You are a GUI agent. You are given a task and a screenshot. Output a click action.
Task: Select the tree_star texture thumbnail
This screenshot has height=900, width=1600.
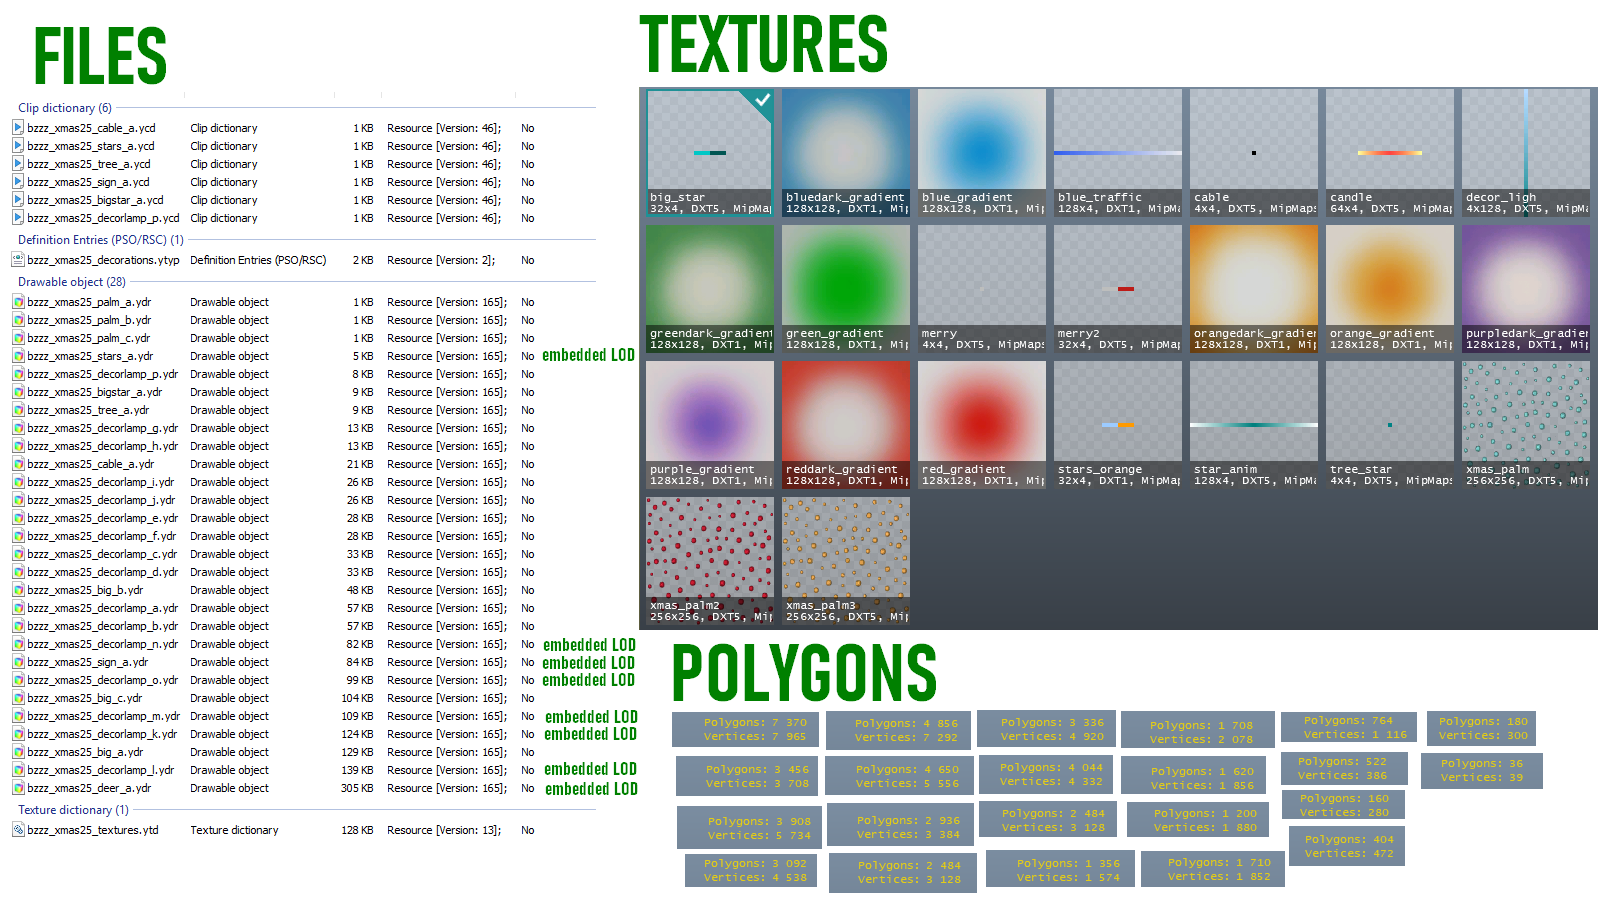[x=1390, y=425]
